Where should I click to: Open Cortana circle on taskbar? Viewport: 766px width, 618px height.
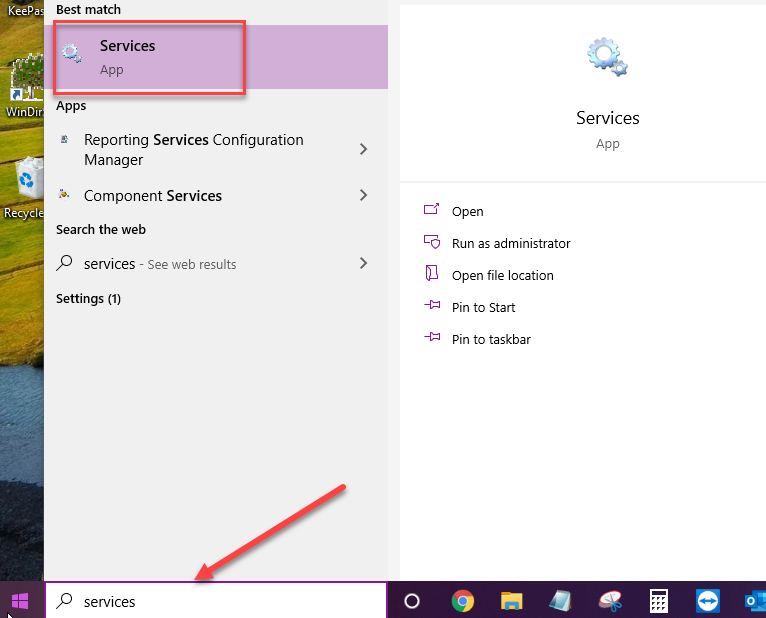[x=412, y=601]
